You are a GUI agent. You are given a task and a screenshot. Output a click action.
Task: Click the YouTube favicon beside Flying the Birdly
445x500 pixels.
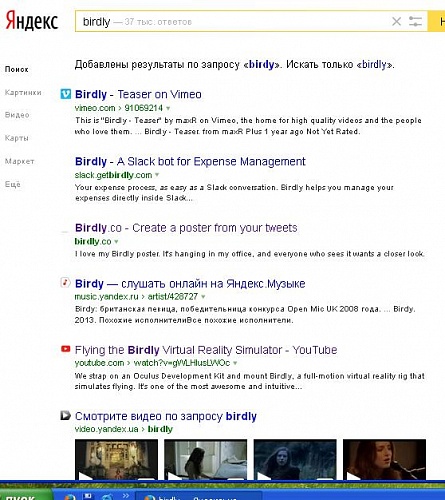point(66,349)
